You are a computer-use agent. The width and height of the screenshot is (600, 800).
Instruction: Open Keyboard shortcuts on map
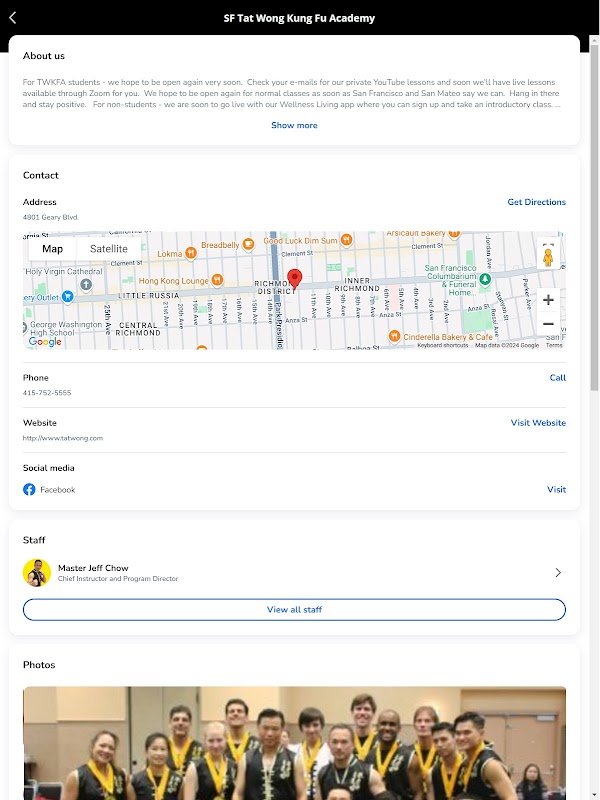click(x=442, y=345)
